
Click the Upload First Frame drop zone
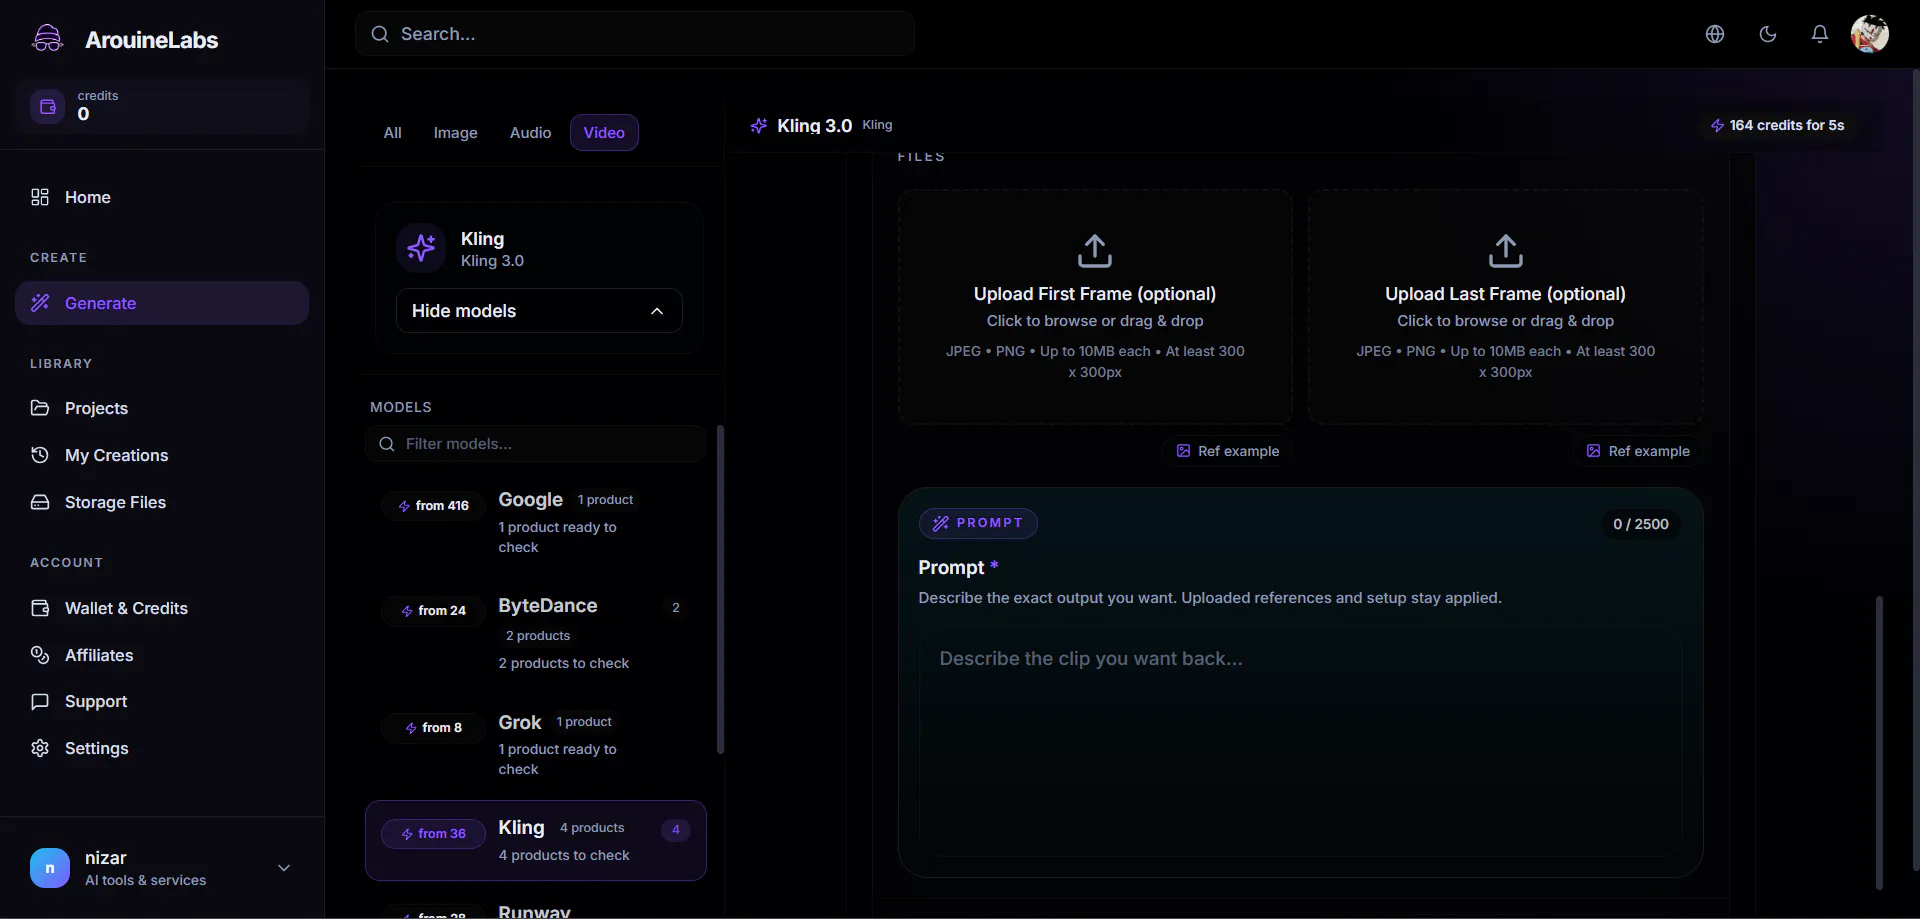pos(1095,307)
